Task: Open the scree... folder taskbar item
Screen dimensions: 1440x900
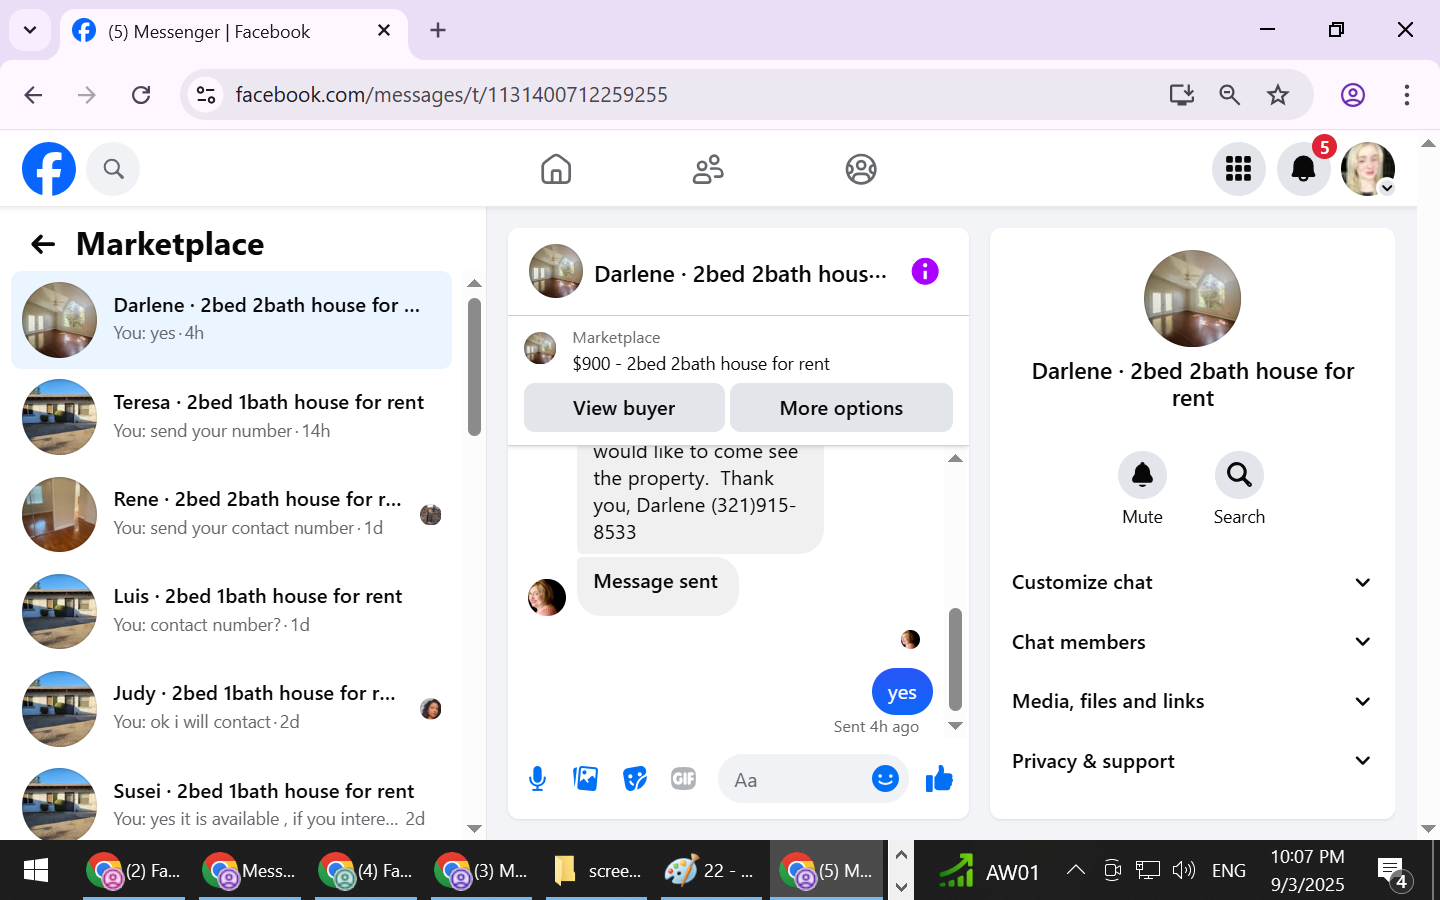Action: 598,871
